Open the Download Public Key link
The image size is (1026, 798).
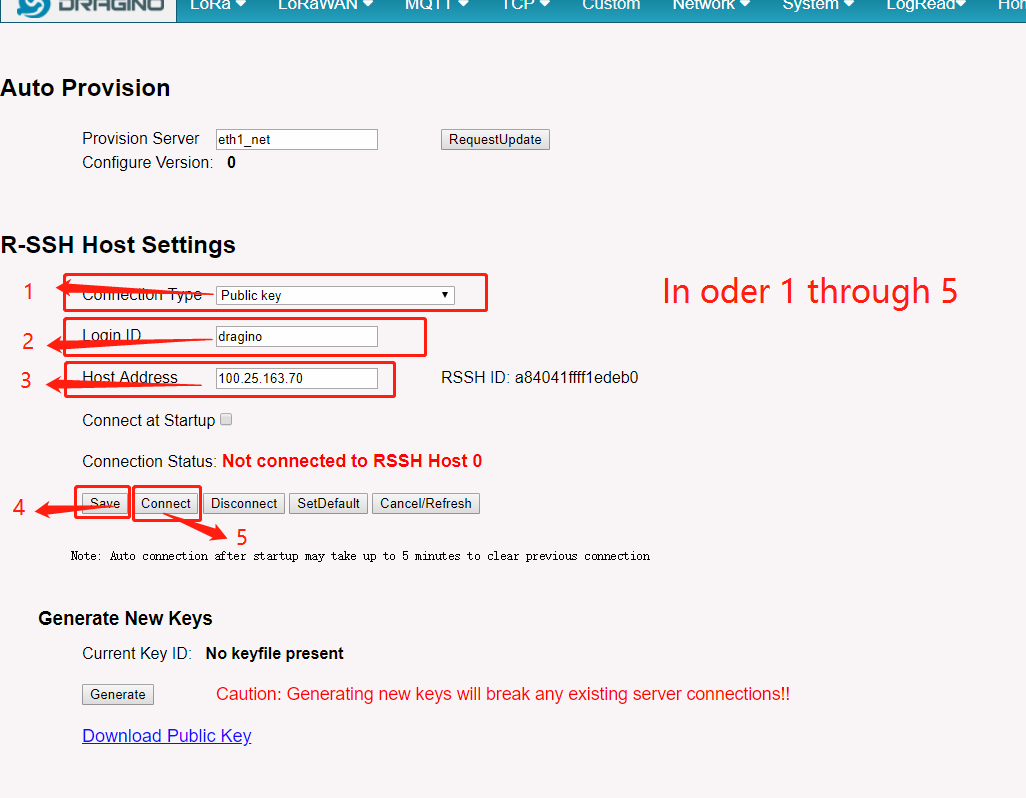[167, 736]
